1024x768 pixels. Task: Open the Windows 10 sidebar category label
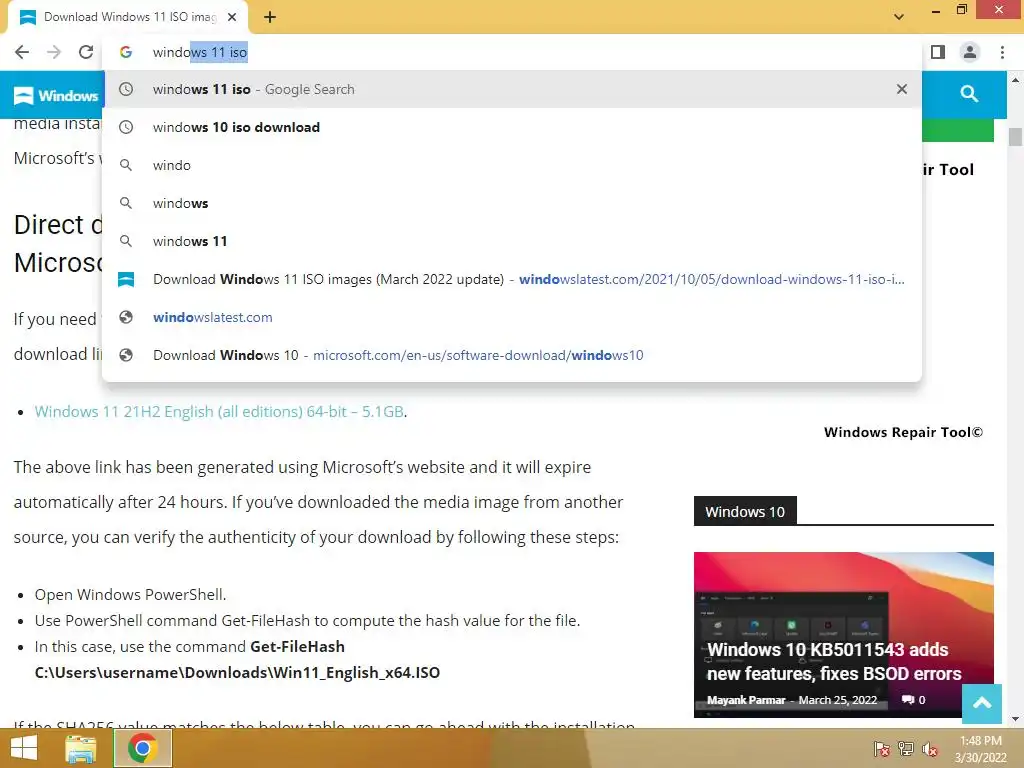[x=745, y=512]
